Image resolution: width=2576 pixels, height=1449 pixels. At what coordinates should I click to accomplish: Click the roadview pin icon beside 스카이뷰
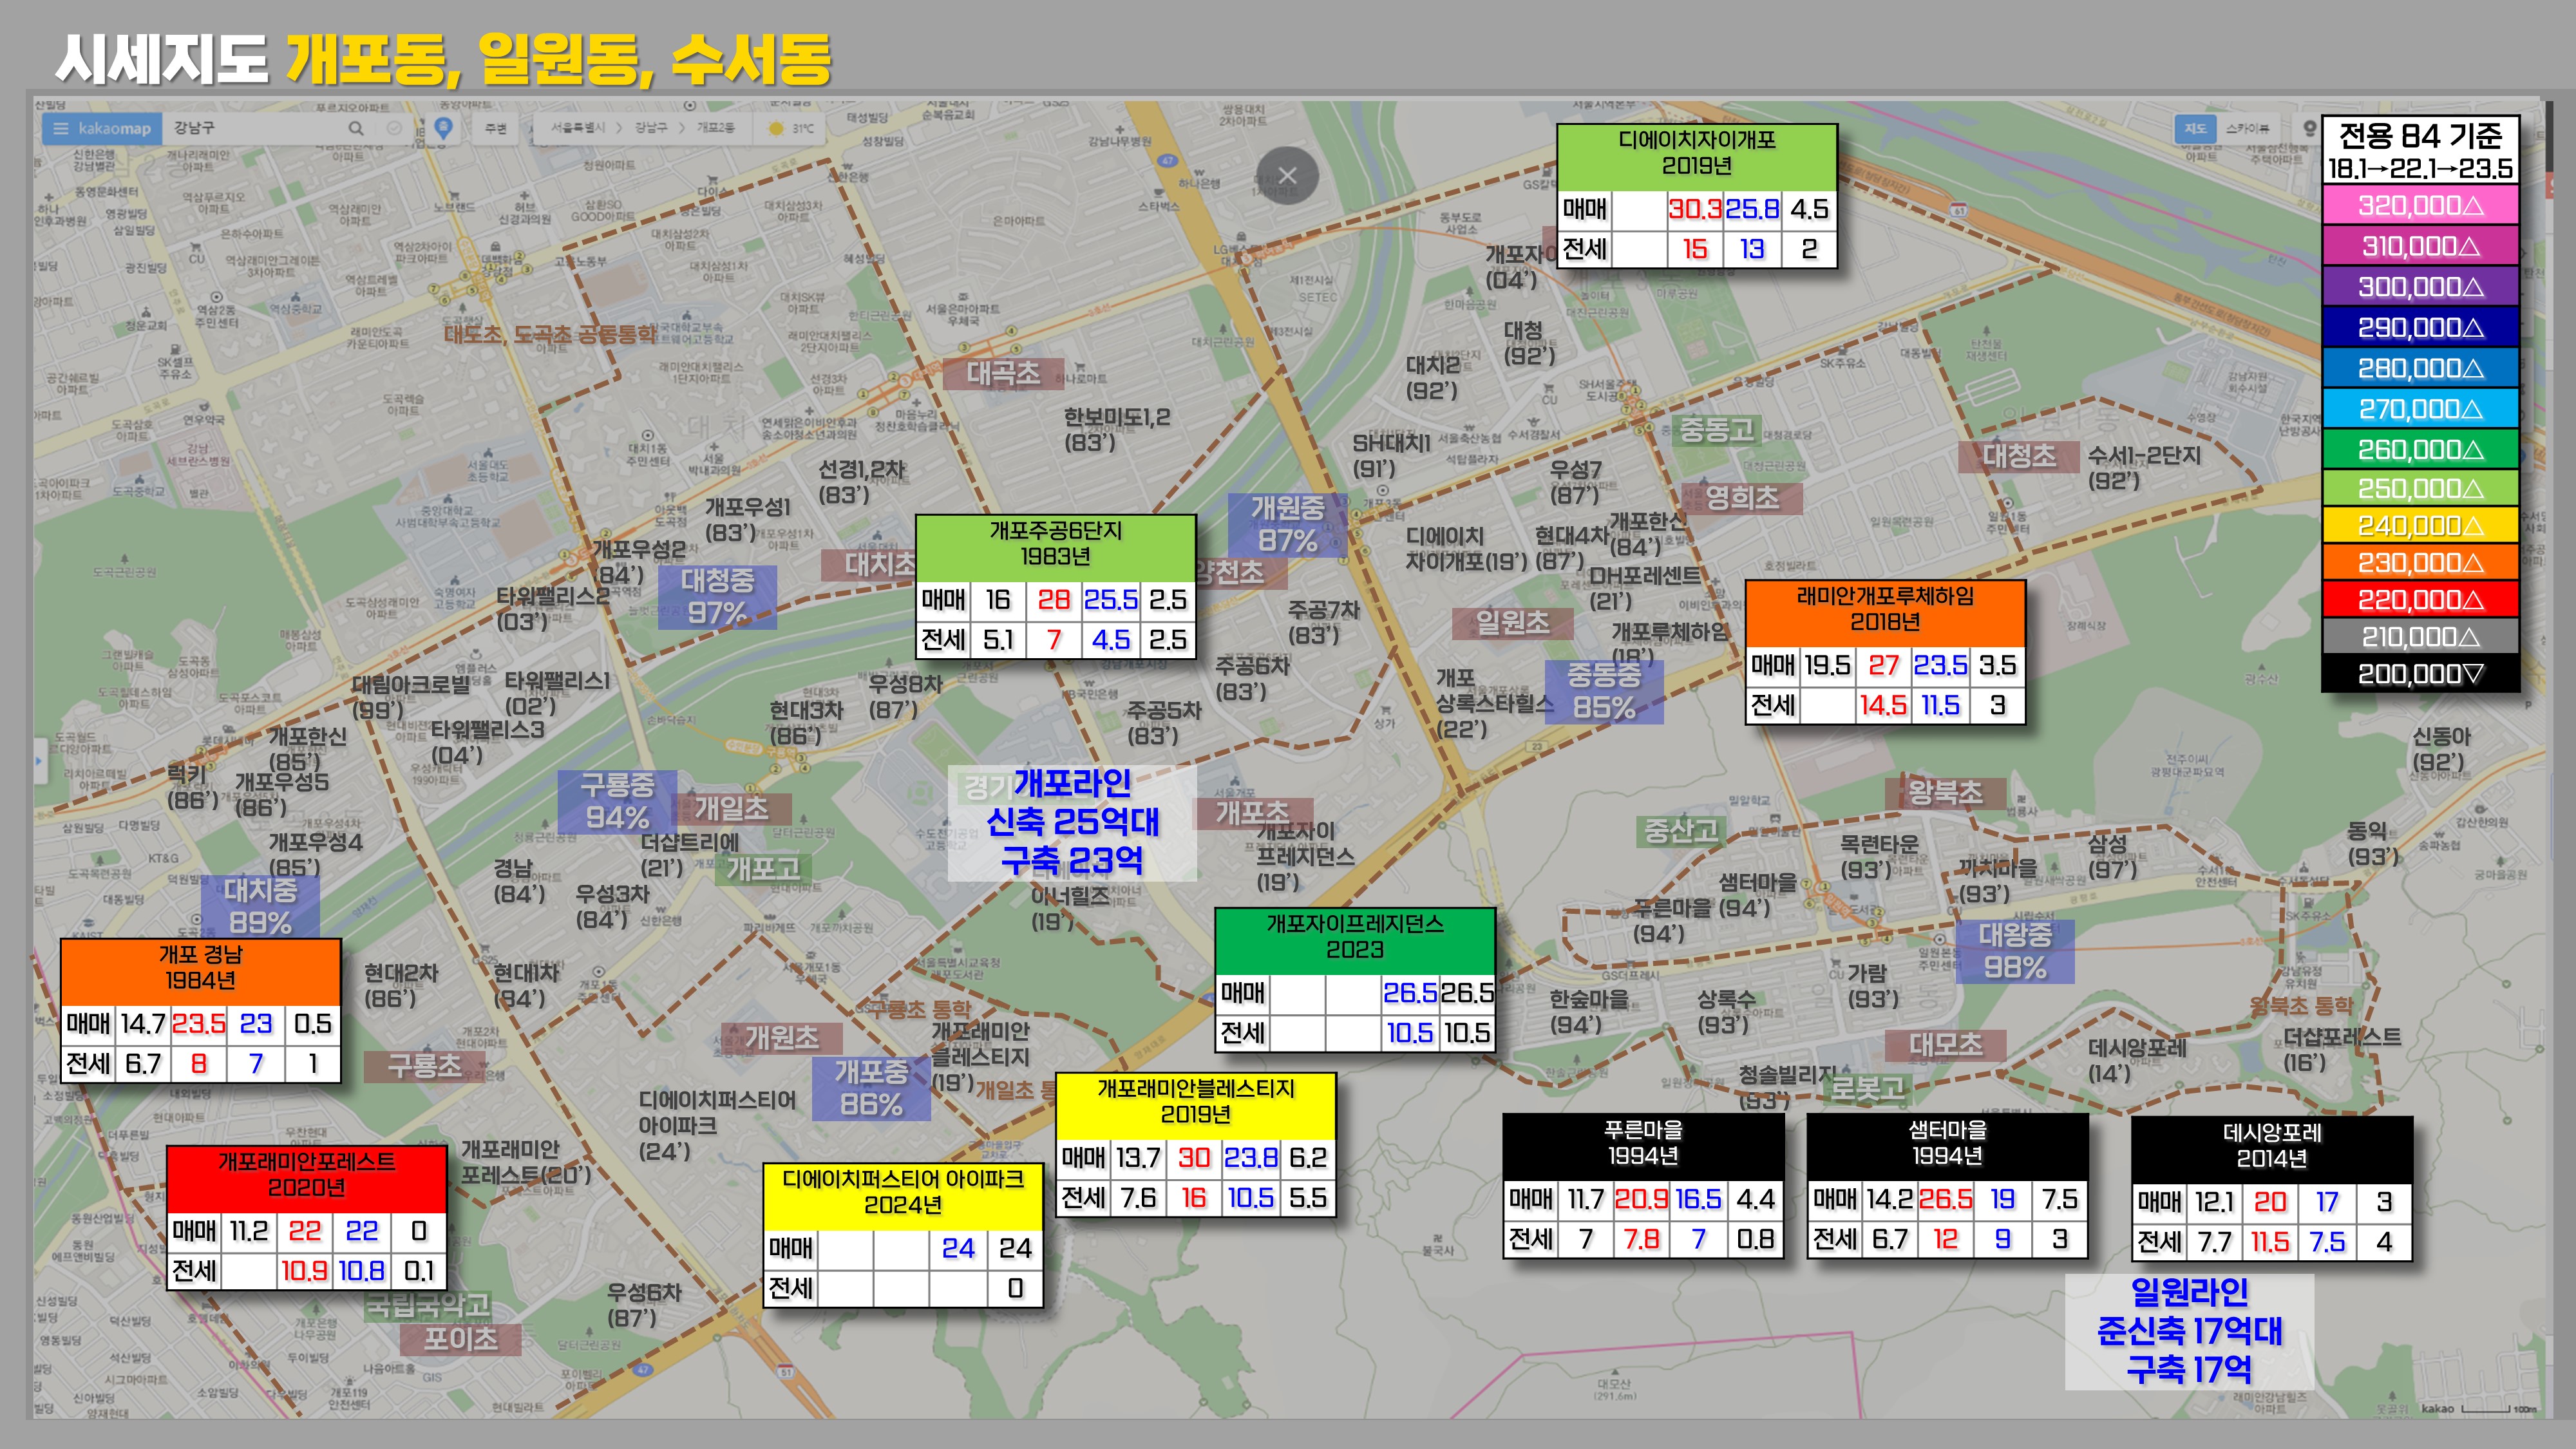tap(2309, 128)
